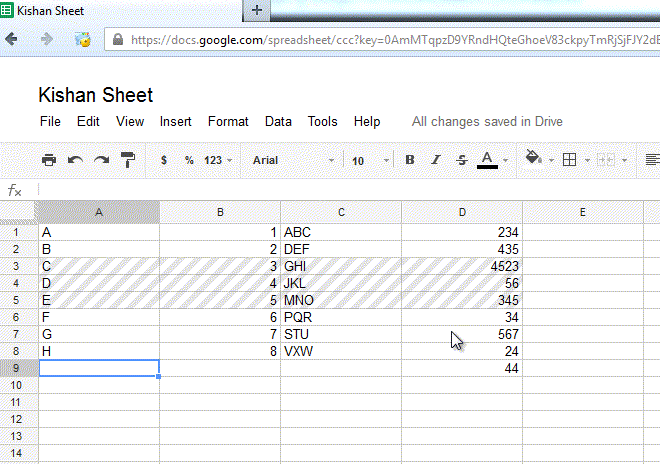Open the Format menu

pos(228,122)
